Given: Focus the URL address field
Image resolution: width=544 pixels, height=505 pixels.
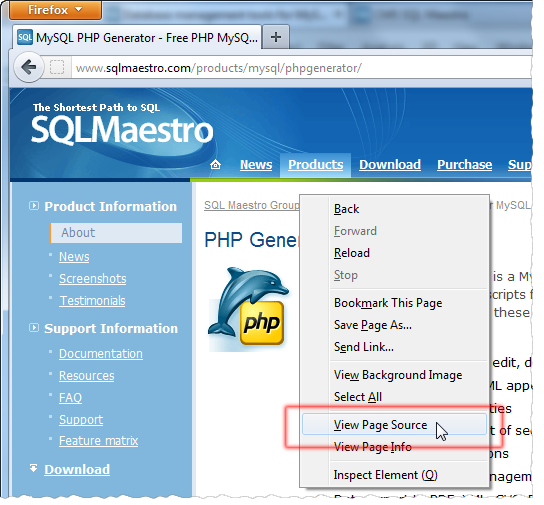Looking at the screenshot, I should click(301, 68).
